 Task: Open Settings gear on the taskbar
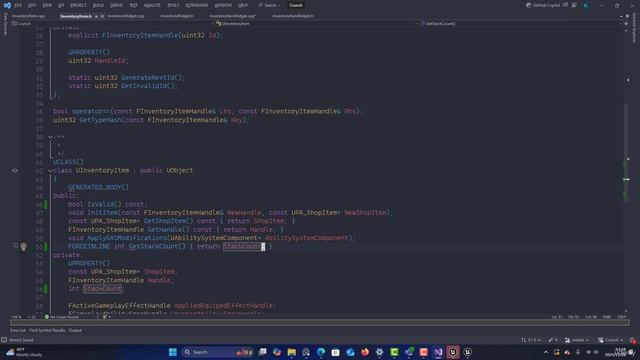click(380, 352)
